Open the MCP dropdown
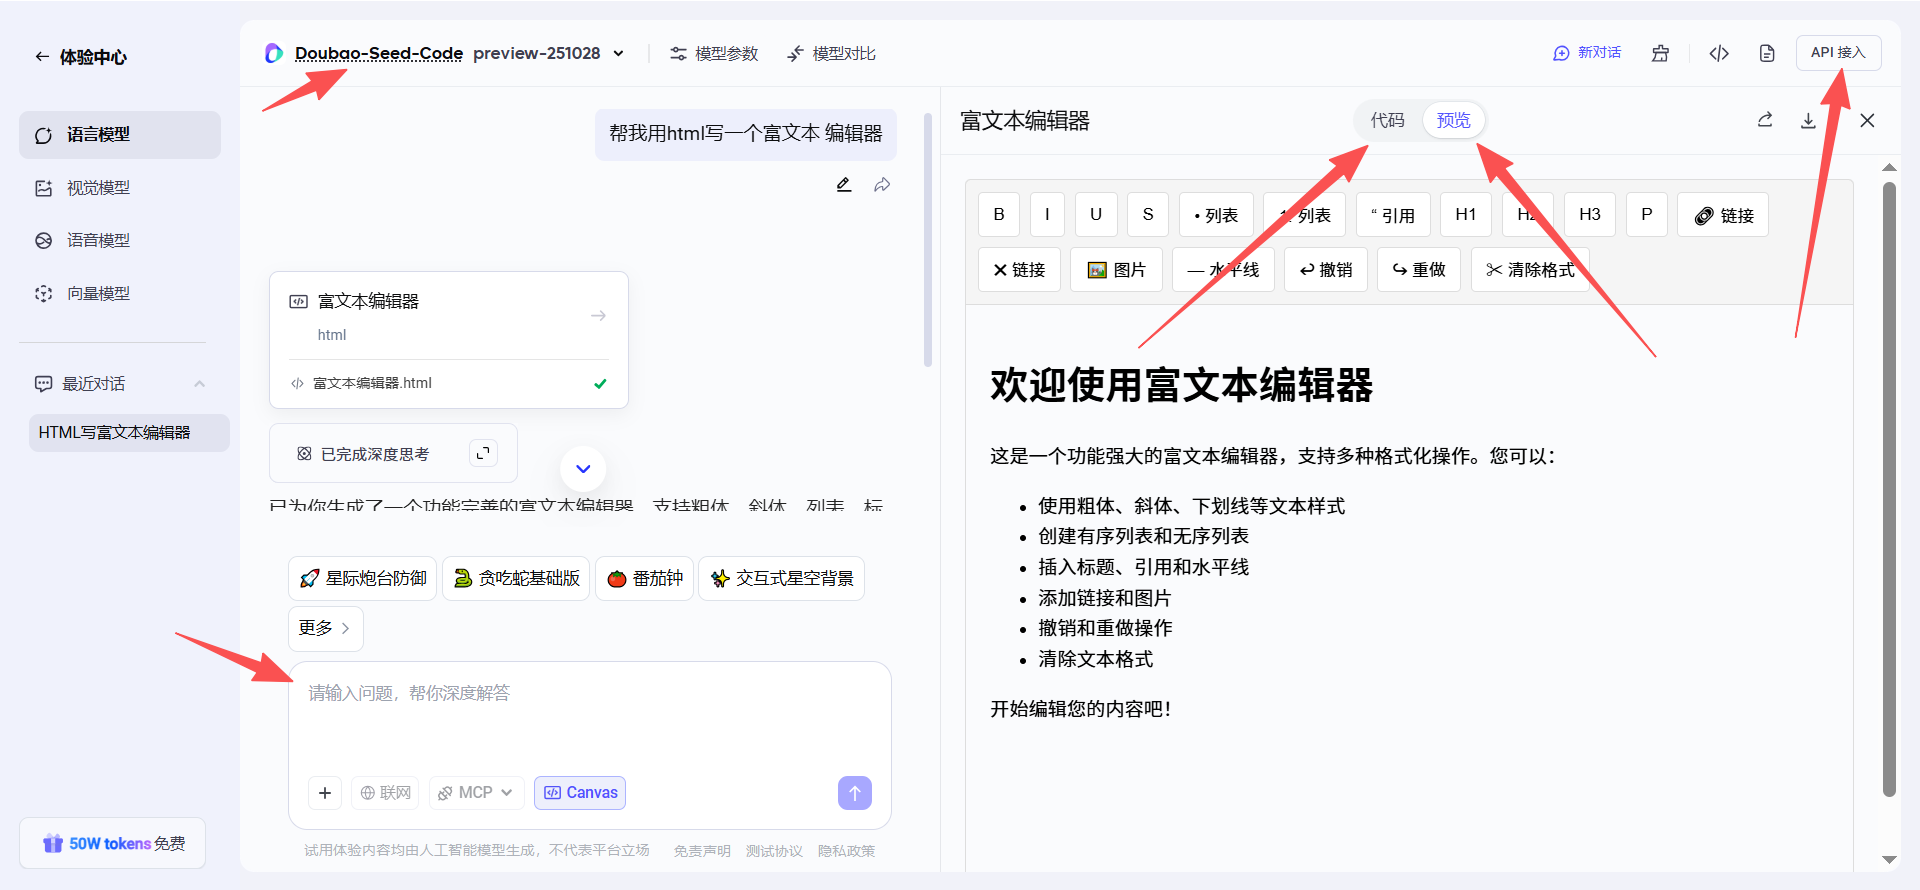Viewport: 1920px width, 890px height. pos(477,793)
